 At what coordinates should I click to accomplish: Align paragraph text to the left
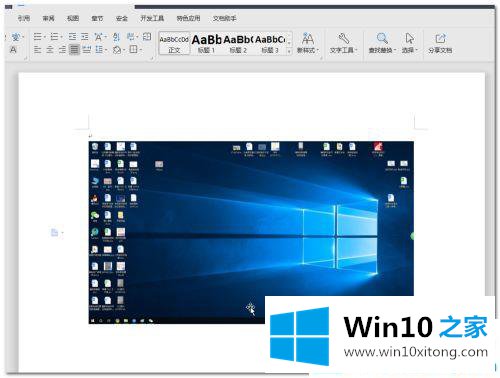38,50
